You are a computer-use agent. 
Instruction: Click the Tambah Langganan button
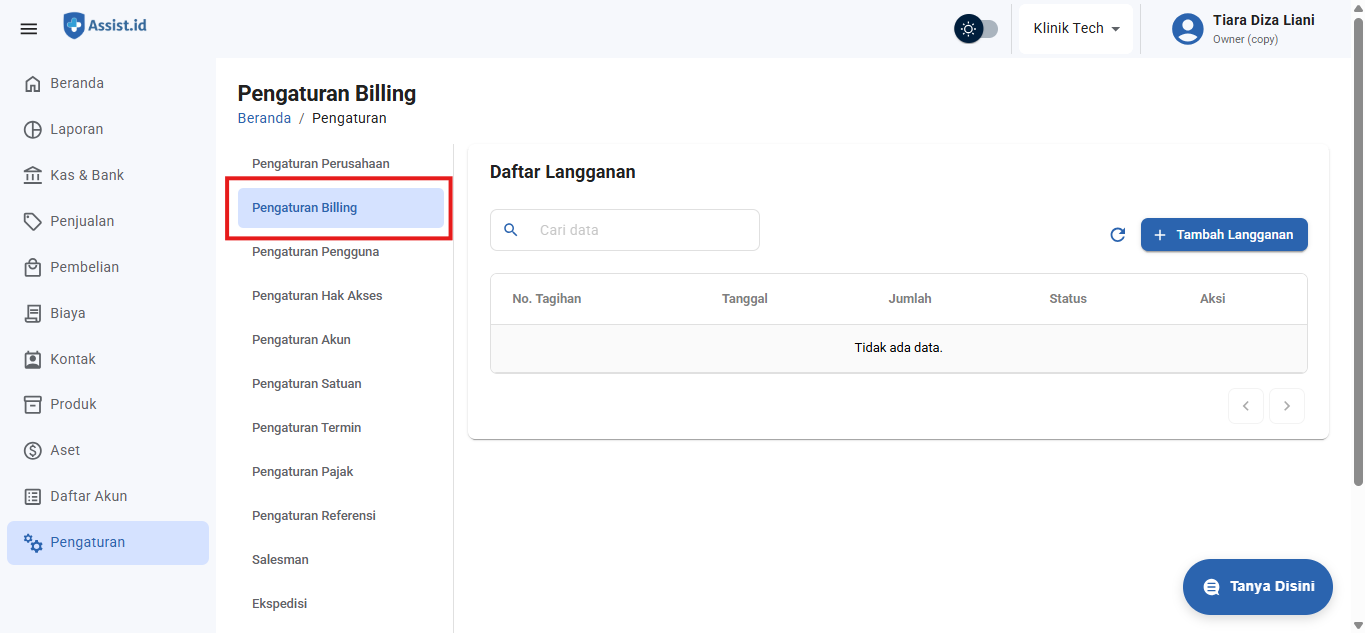coord(1224,235)
